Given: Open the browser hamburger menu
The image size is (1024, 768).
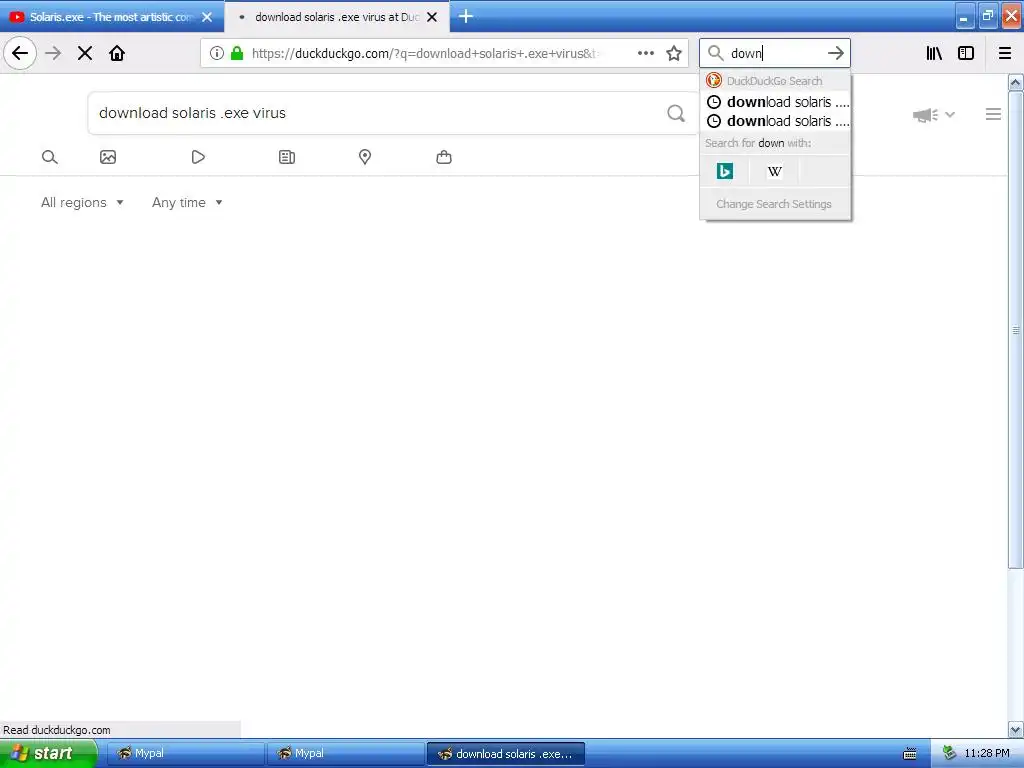Looking at the screenshot, I should coord(1005,53).
